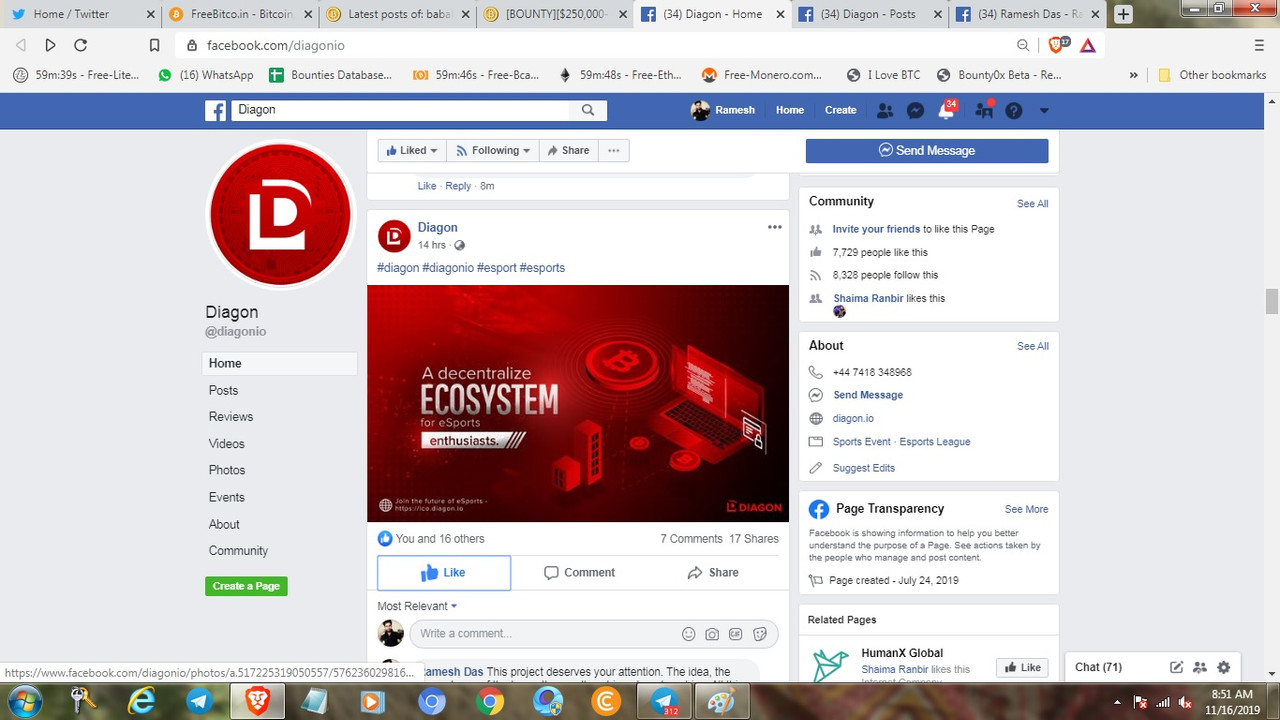Select Events in page sidebar
1280x720 pixels.
[x=227, y=497]
